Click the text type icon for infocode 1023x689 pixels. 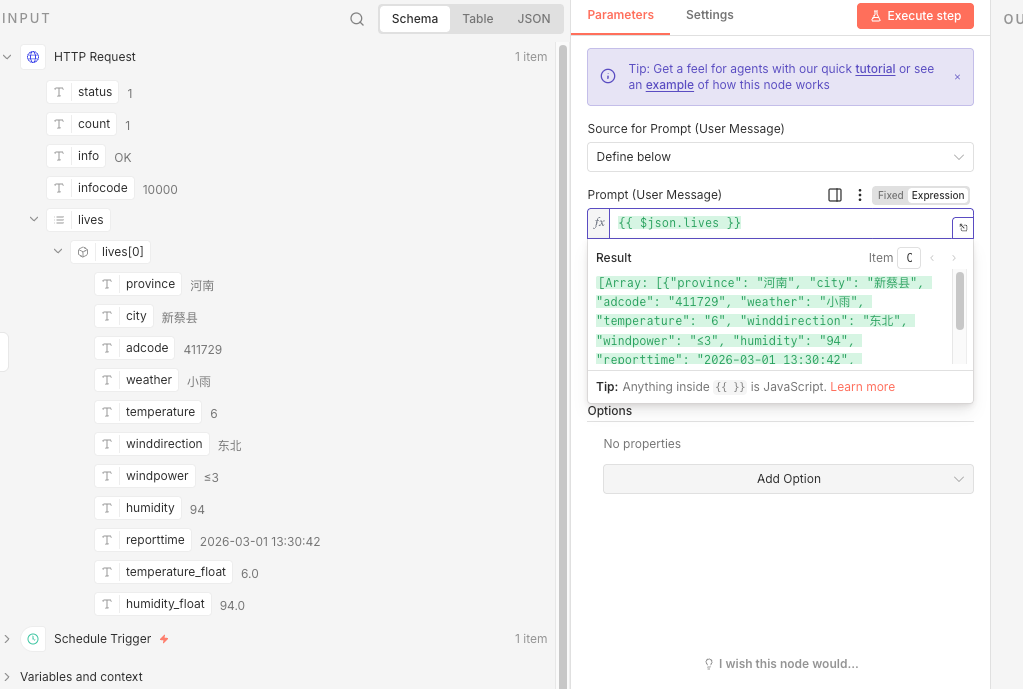click(59, 188)
